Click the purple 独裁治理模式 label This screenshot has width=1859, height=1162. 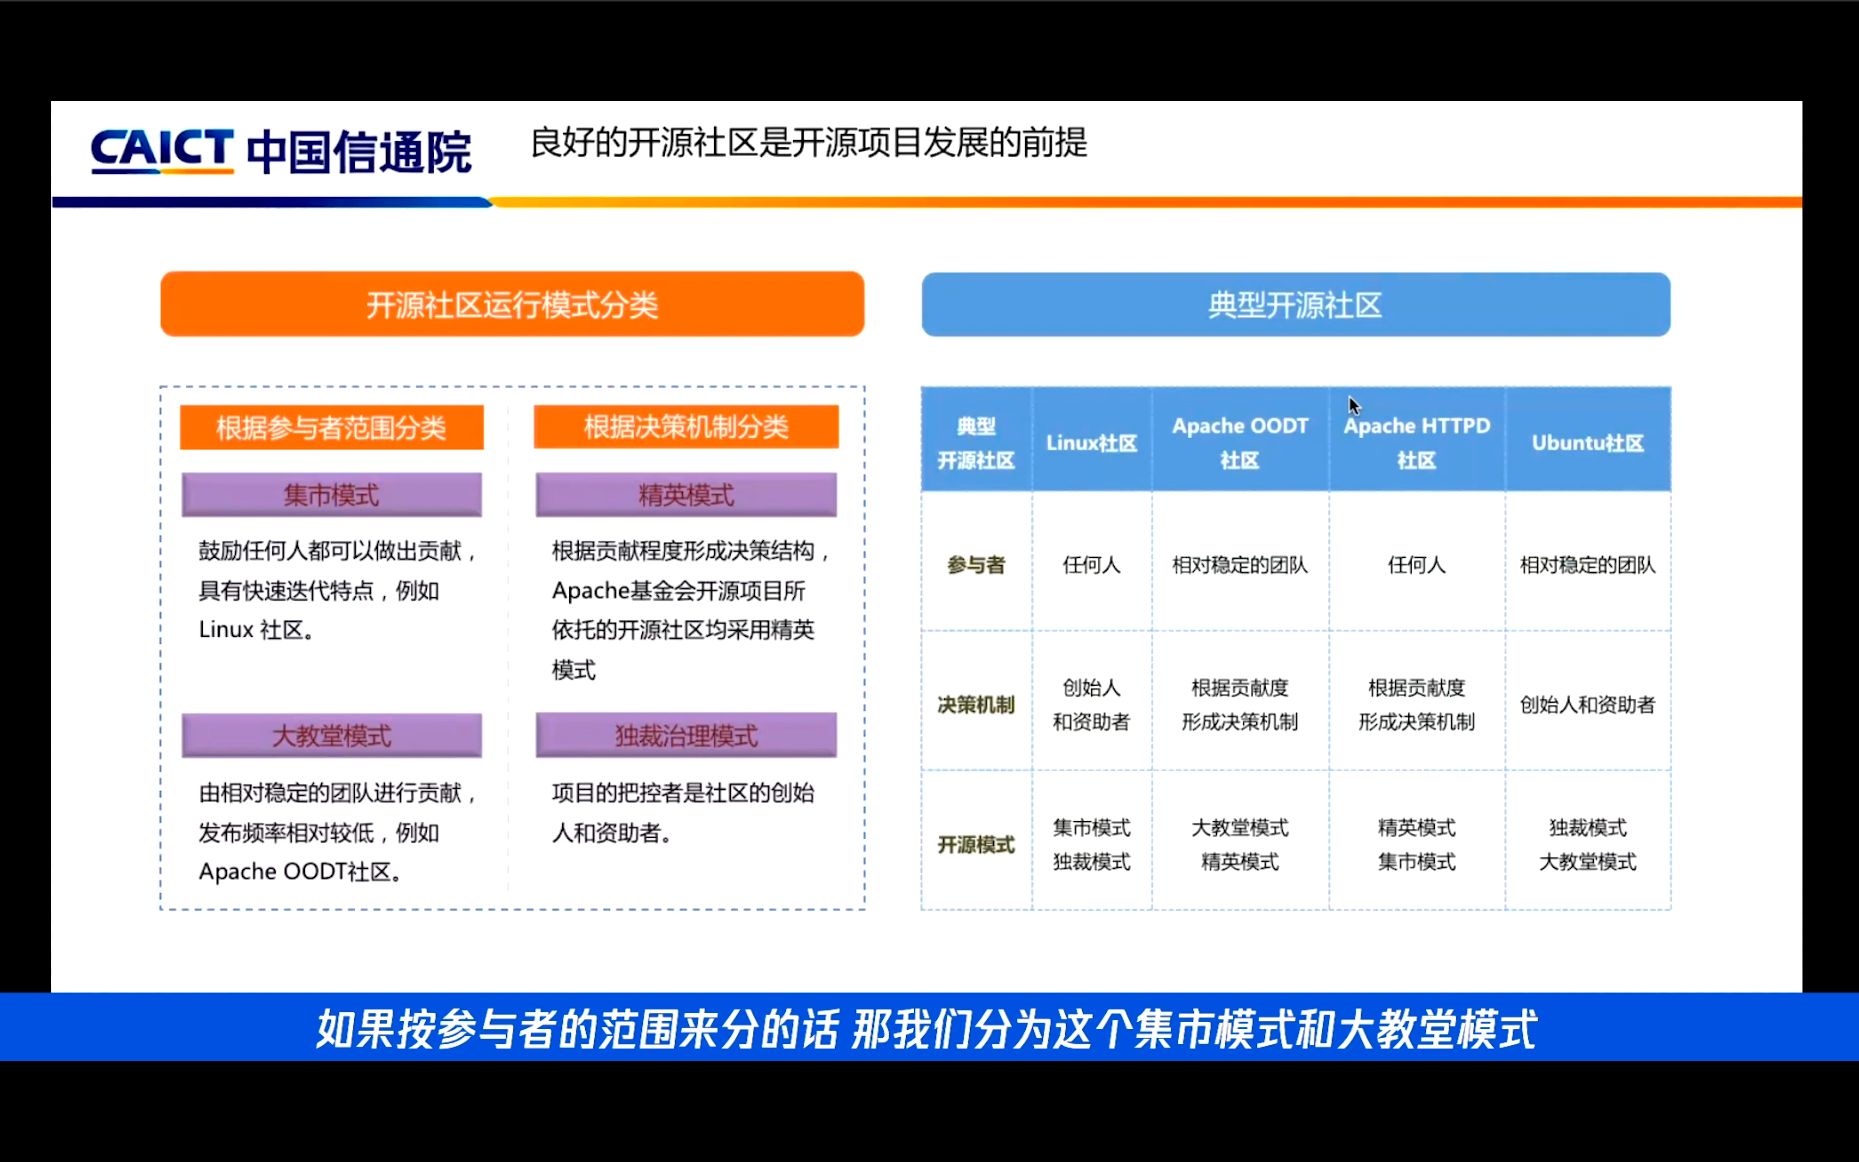[x=686, y=736]
